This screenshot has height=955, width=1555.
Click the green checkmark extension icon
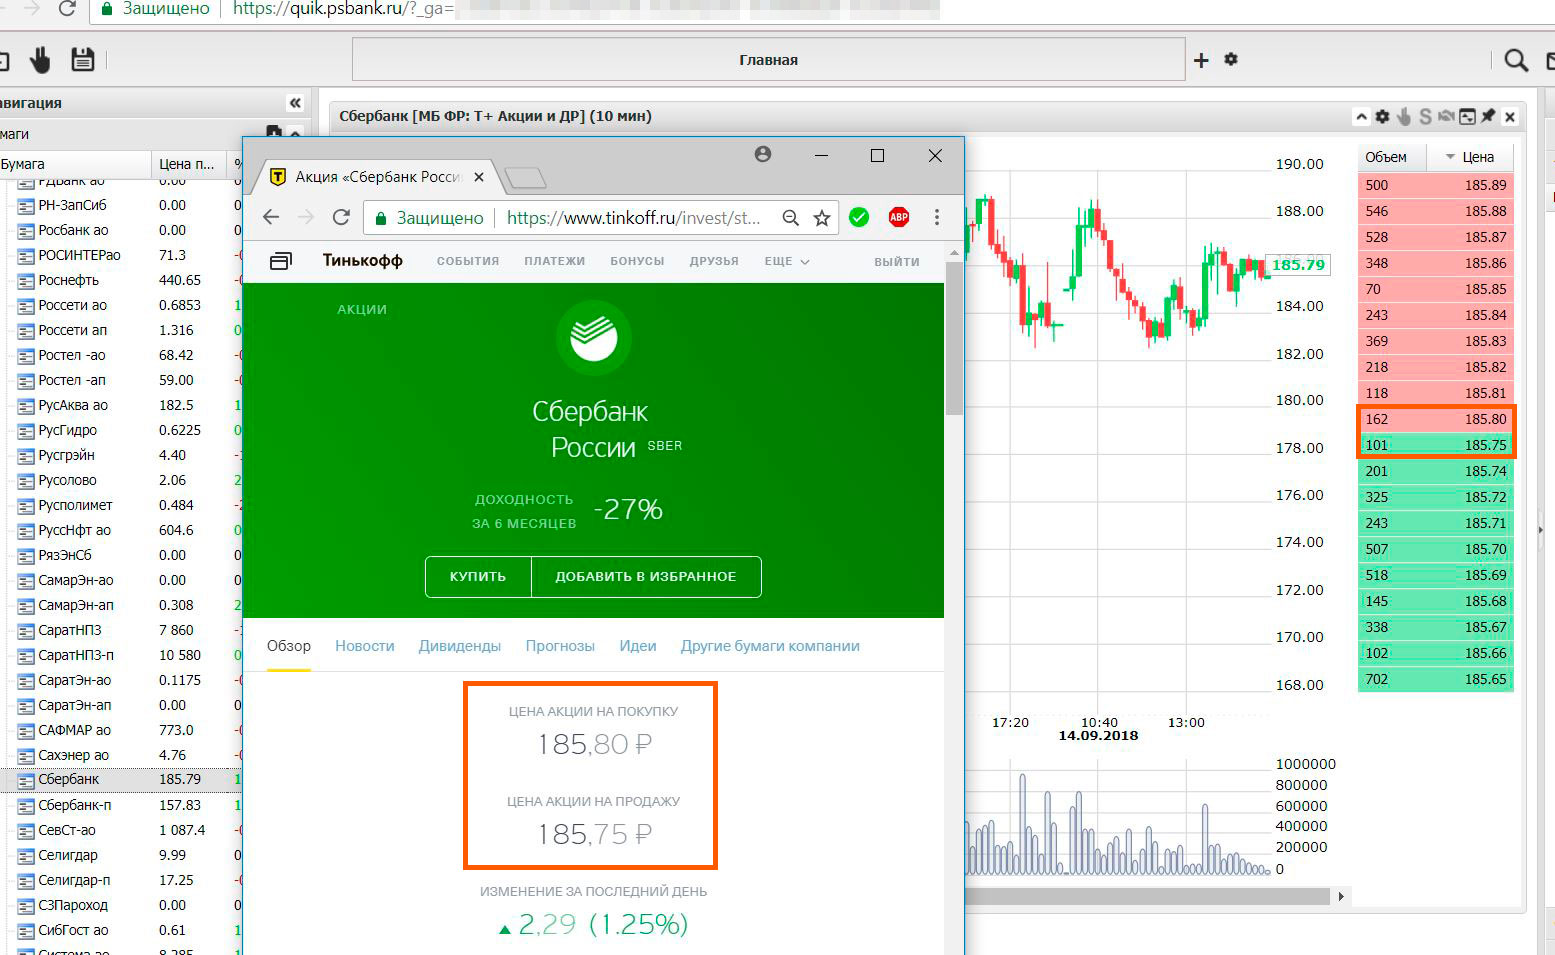click(x=859, y=217)
